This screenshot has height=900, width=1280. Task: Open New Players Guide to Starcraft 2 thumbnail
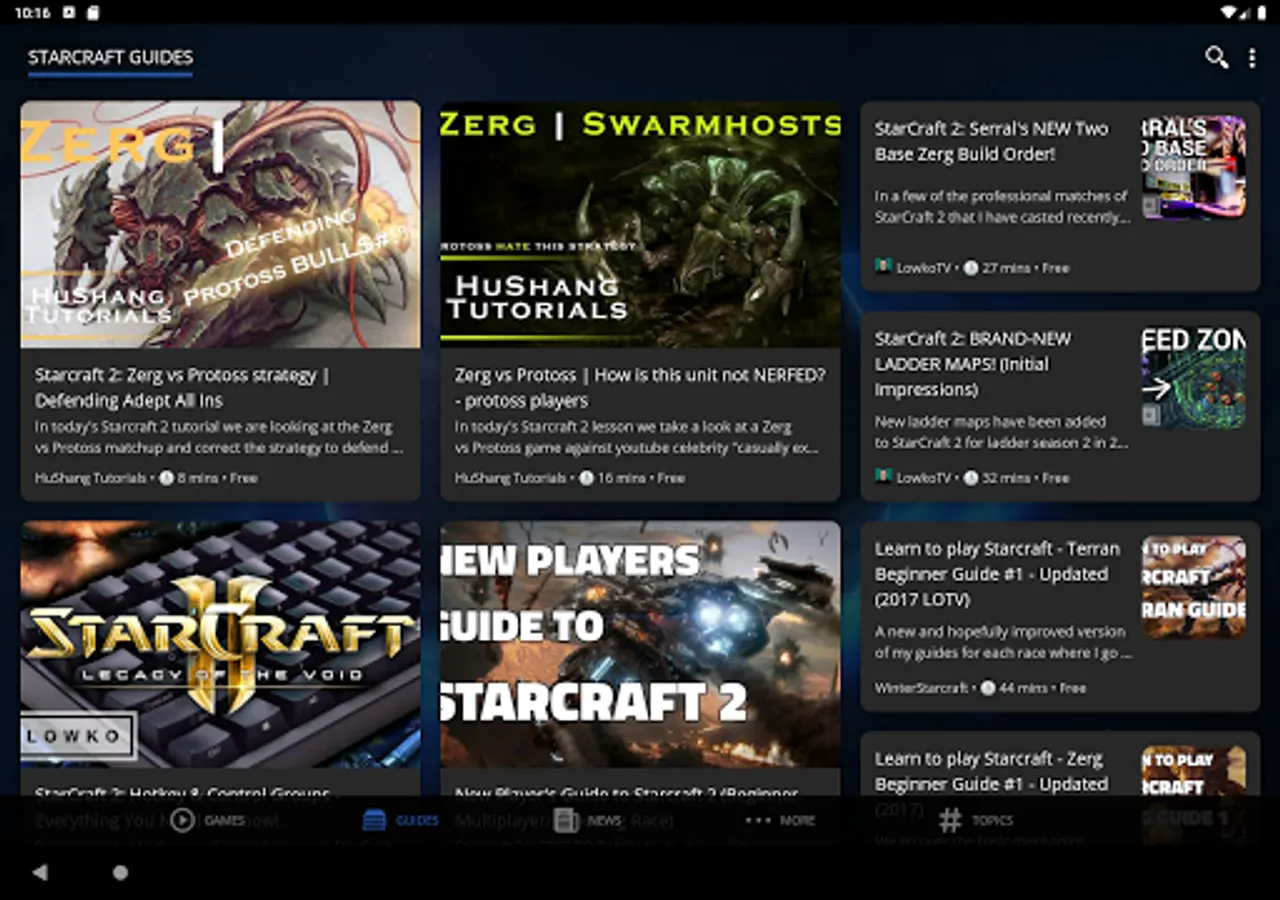click(640, 644)
